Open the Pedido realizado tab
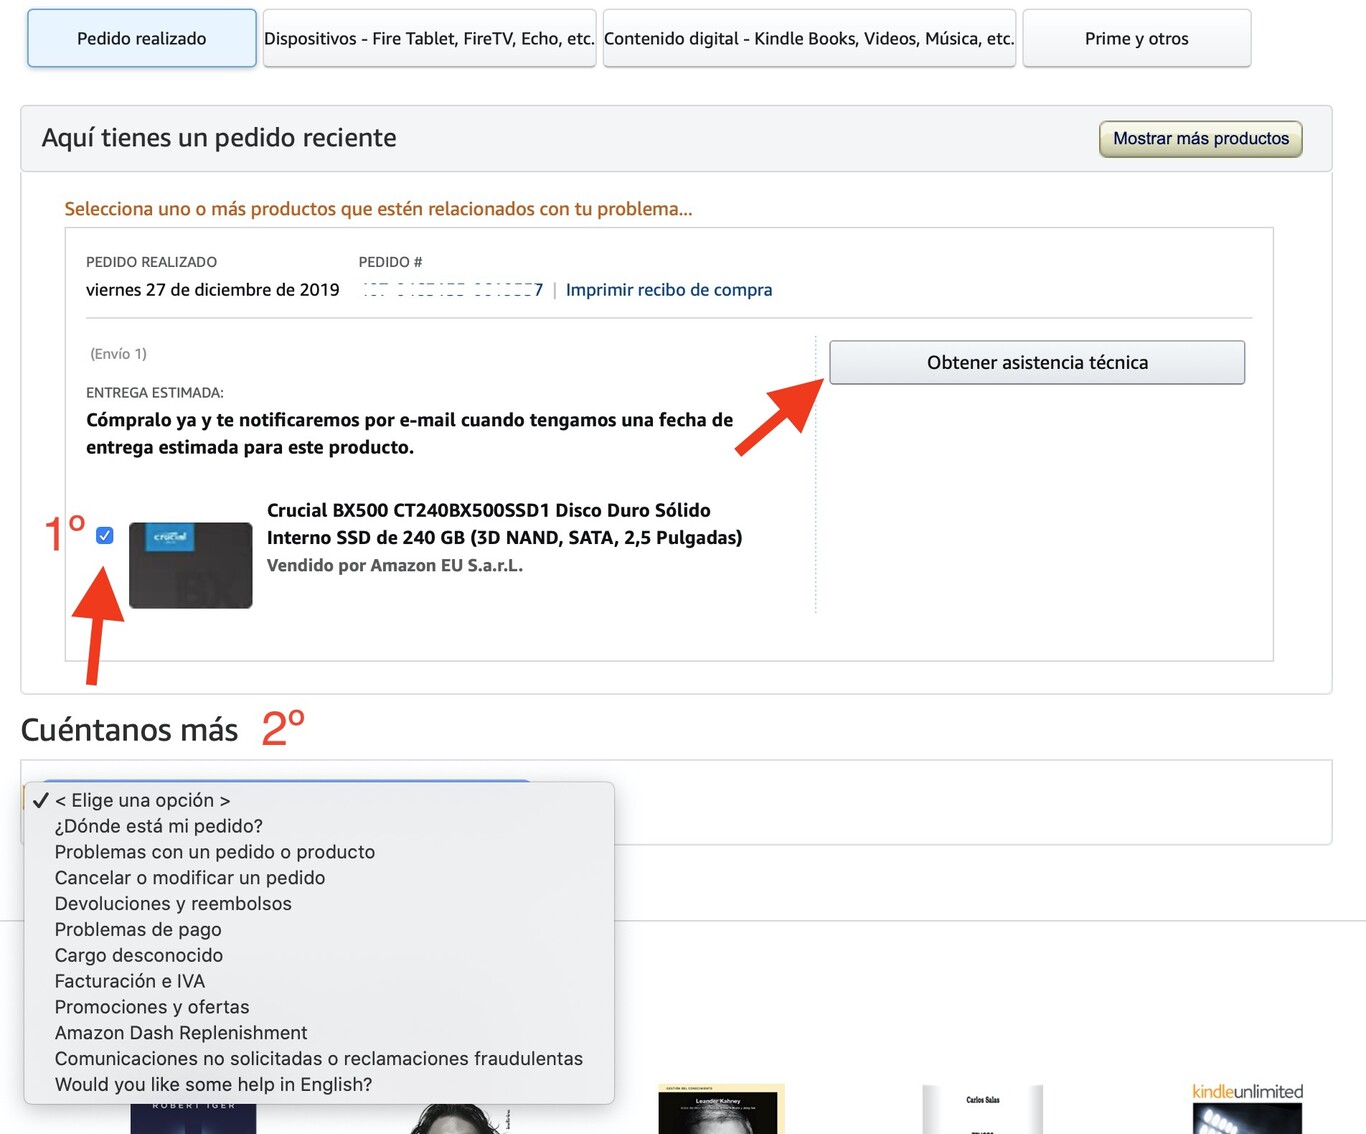 (142, 39)
